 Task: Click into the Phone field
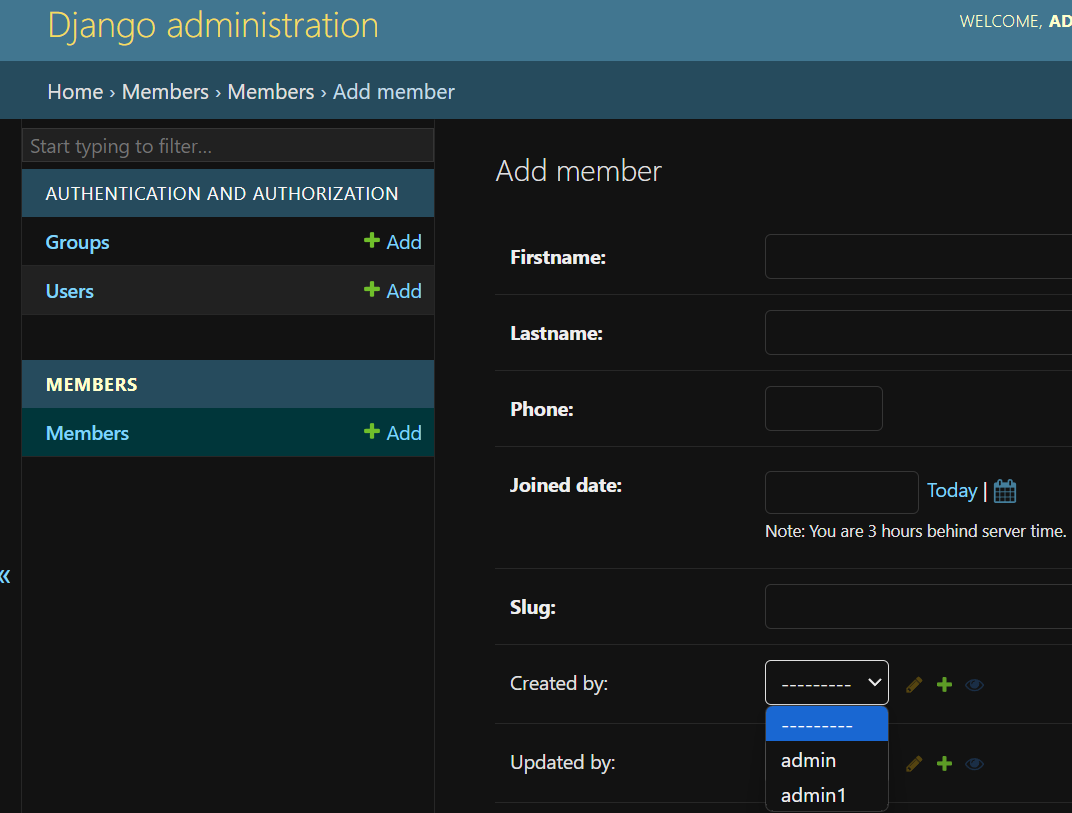(x=823, y=408)
